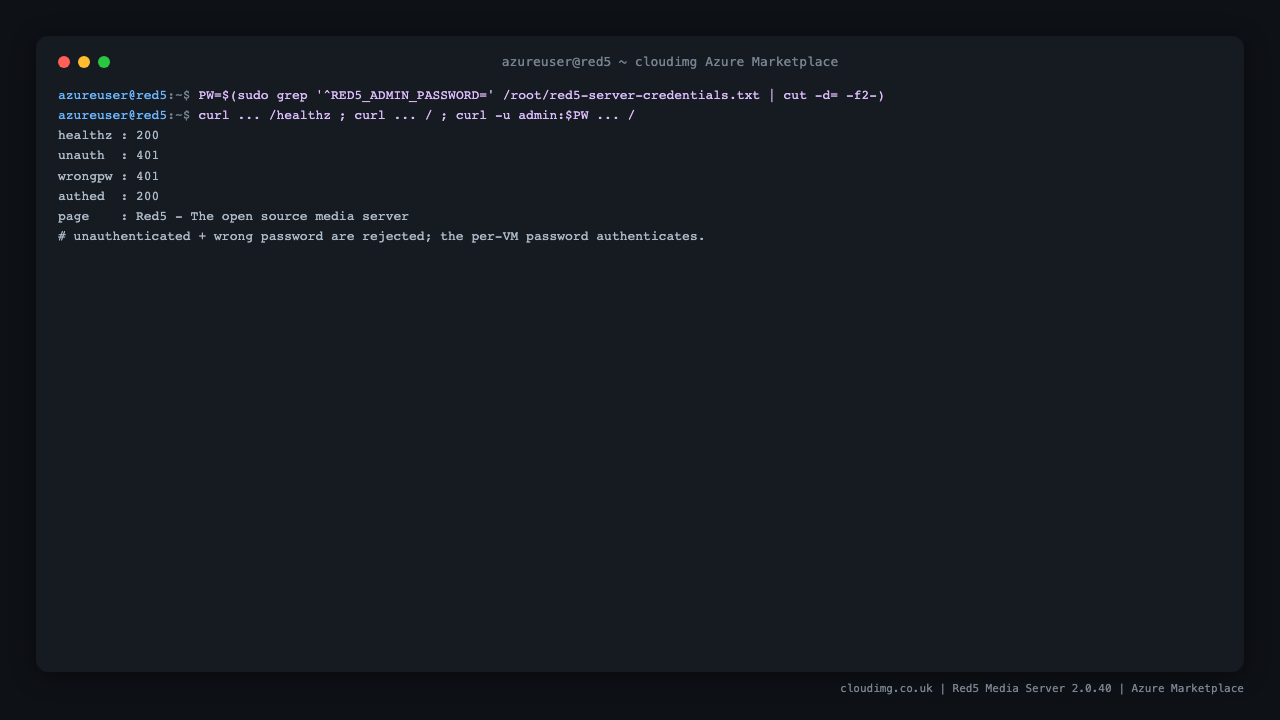Image resolution: width=1280 pixels, height=720 pixels.
Task: Select the 'authed : 200' output line
Action: (108, 196)
